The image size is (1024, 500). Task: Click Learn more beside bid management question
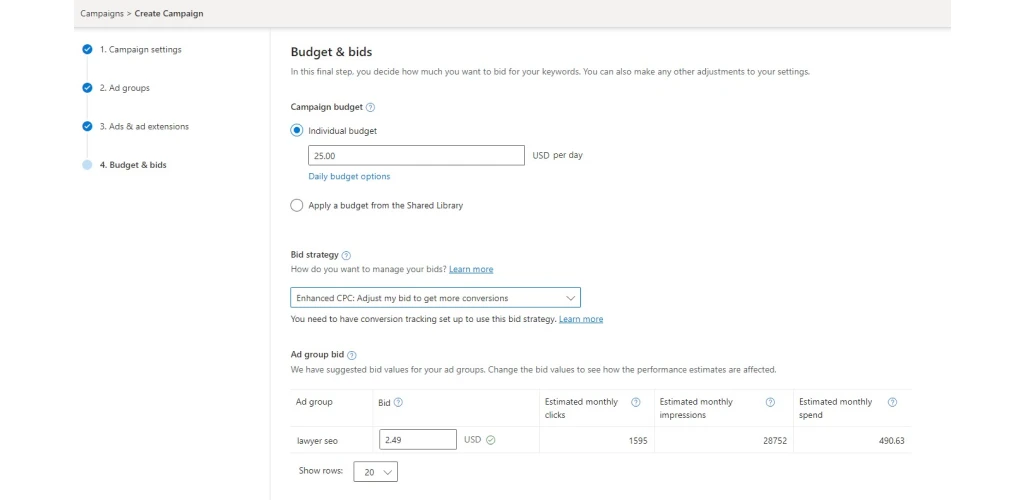coord(471,269)
